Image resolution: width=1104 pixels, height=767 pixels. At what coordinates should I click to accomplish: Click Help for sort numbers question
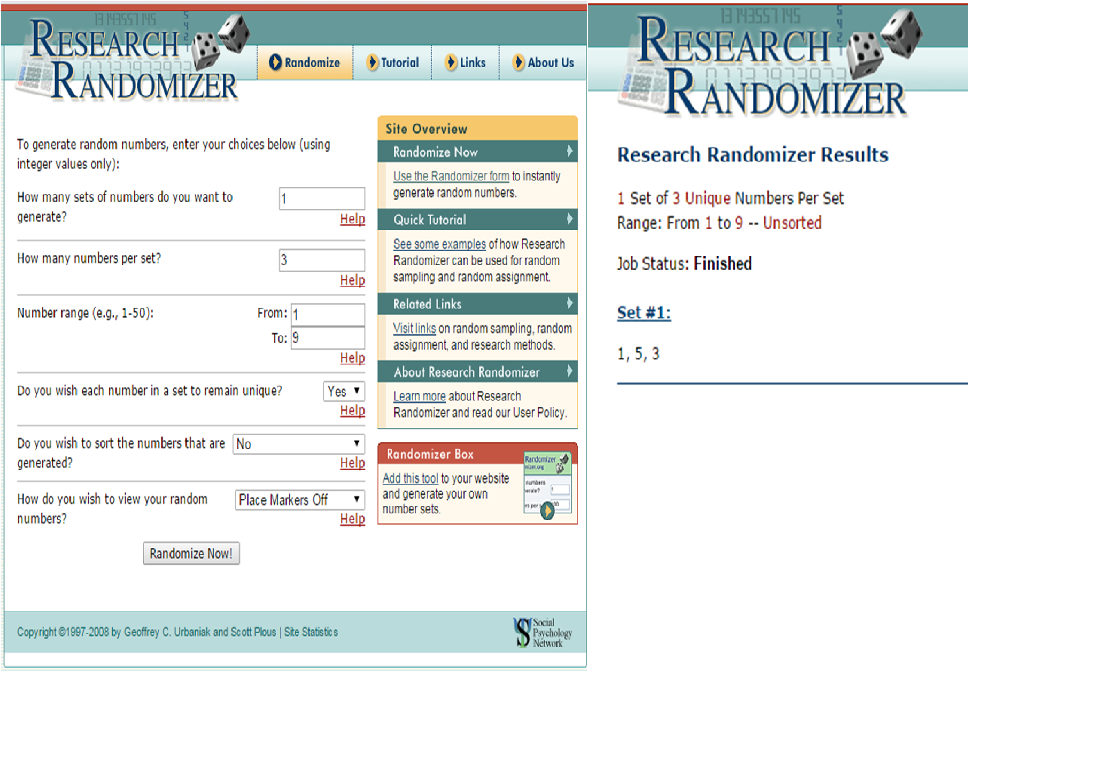pos(352,463)
